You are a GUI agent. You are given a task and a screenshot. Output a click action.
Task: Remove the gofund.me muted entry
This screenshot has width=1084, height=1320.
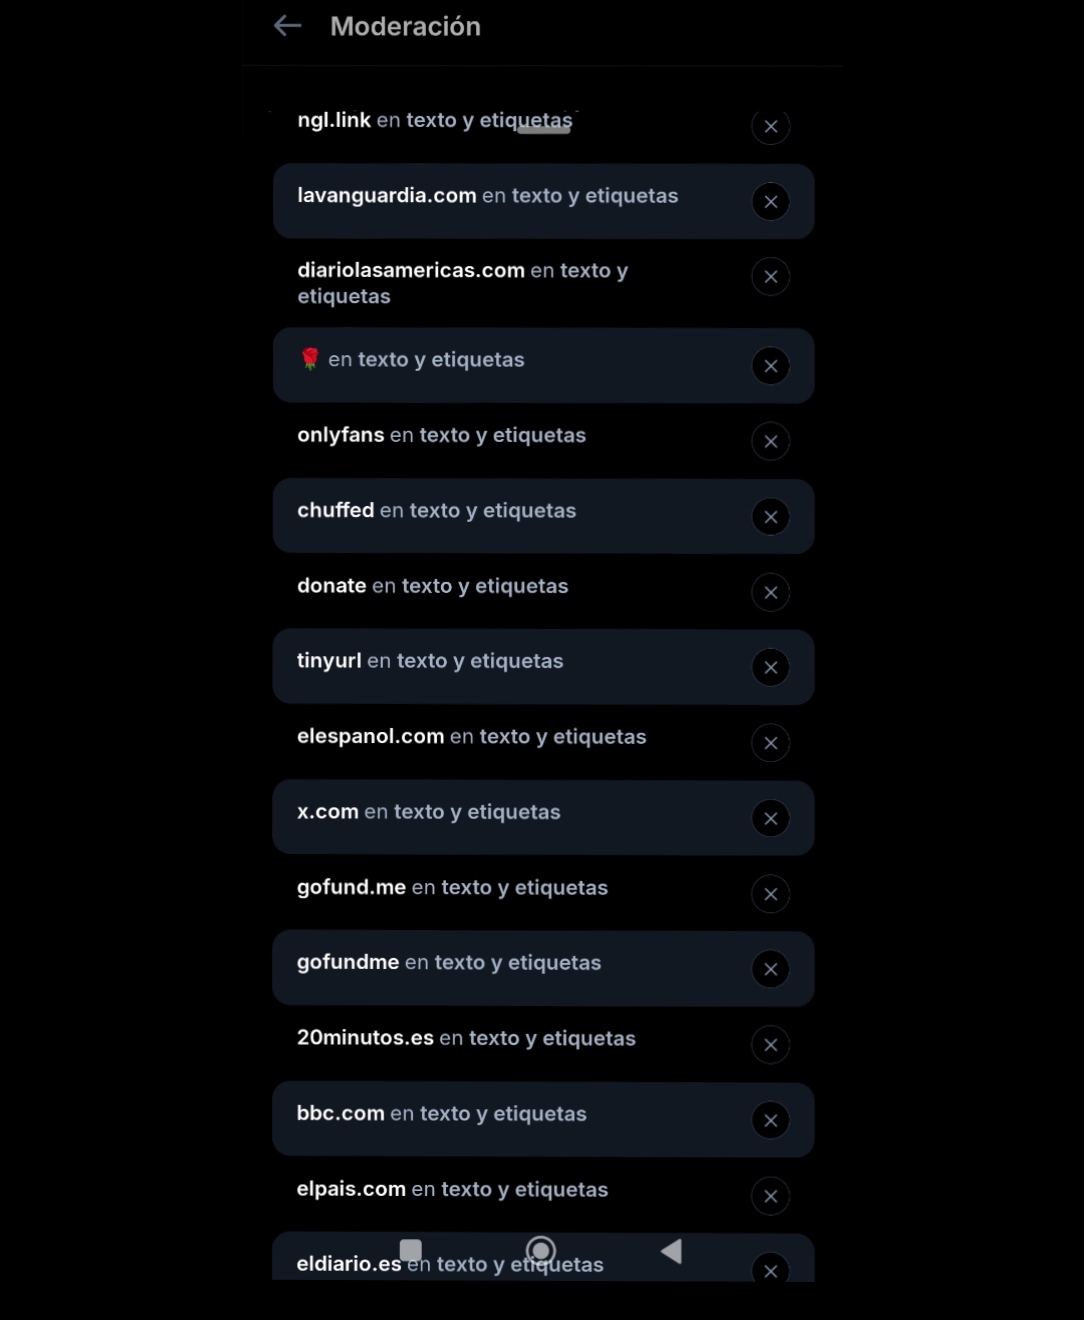(770, 894)
